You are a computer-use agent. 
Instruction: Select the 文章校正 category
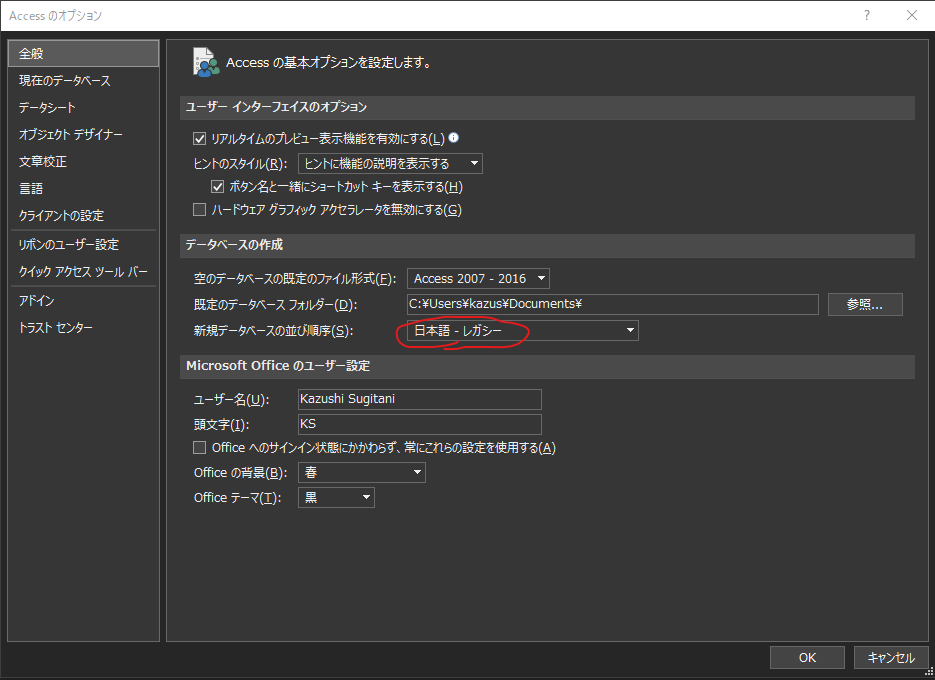(x=83, y=161)
